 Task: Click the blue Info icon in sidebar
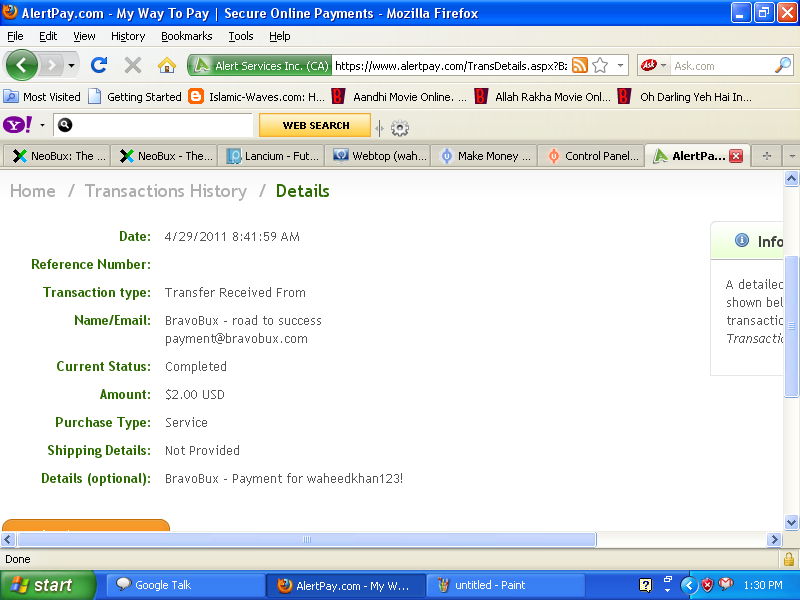[742, 240]
